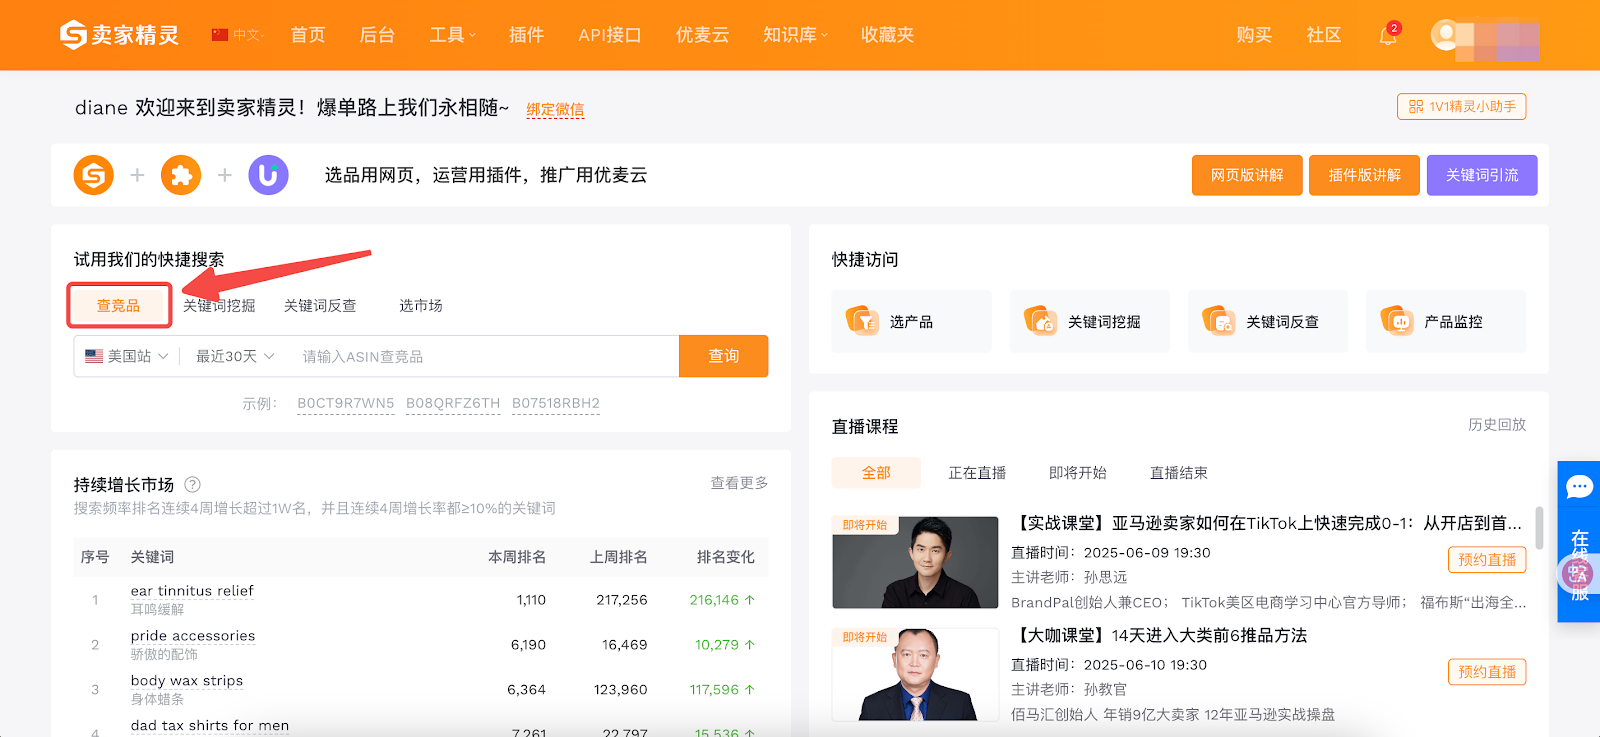Open 历史回放 link
The image size is (1600, 737).
[x=1497, y=424]
